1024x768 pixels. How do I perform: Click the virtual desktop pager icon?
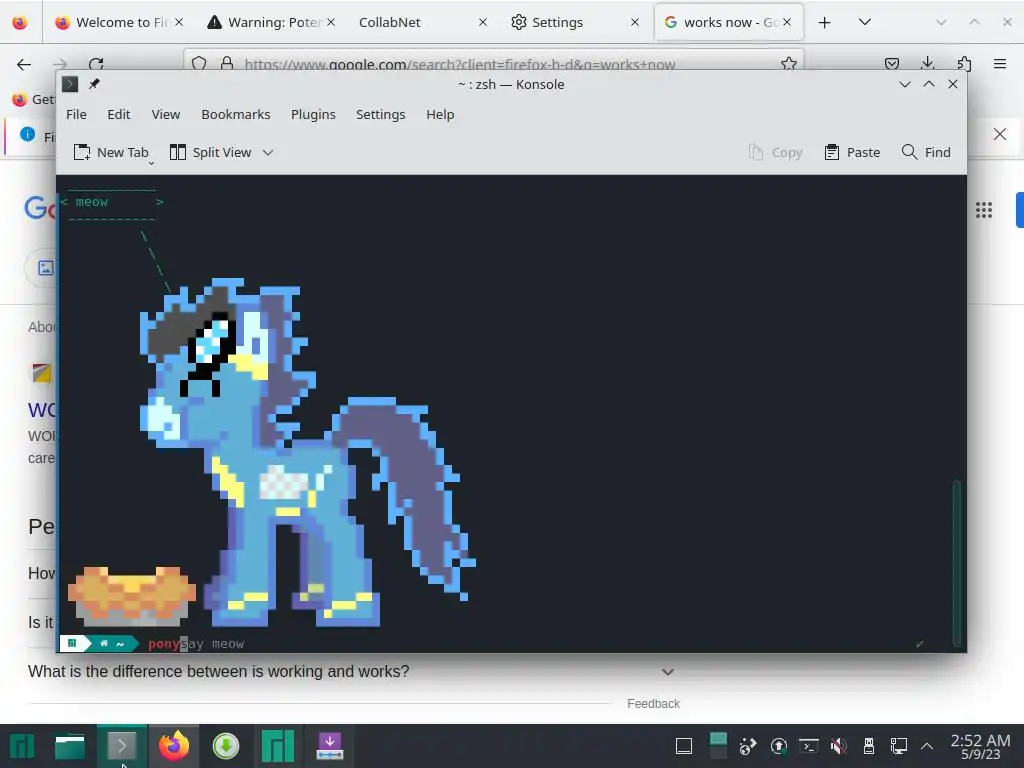718,746
